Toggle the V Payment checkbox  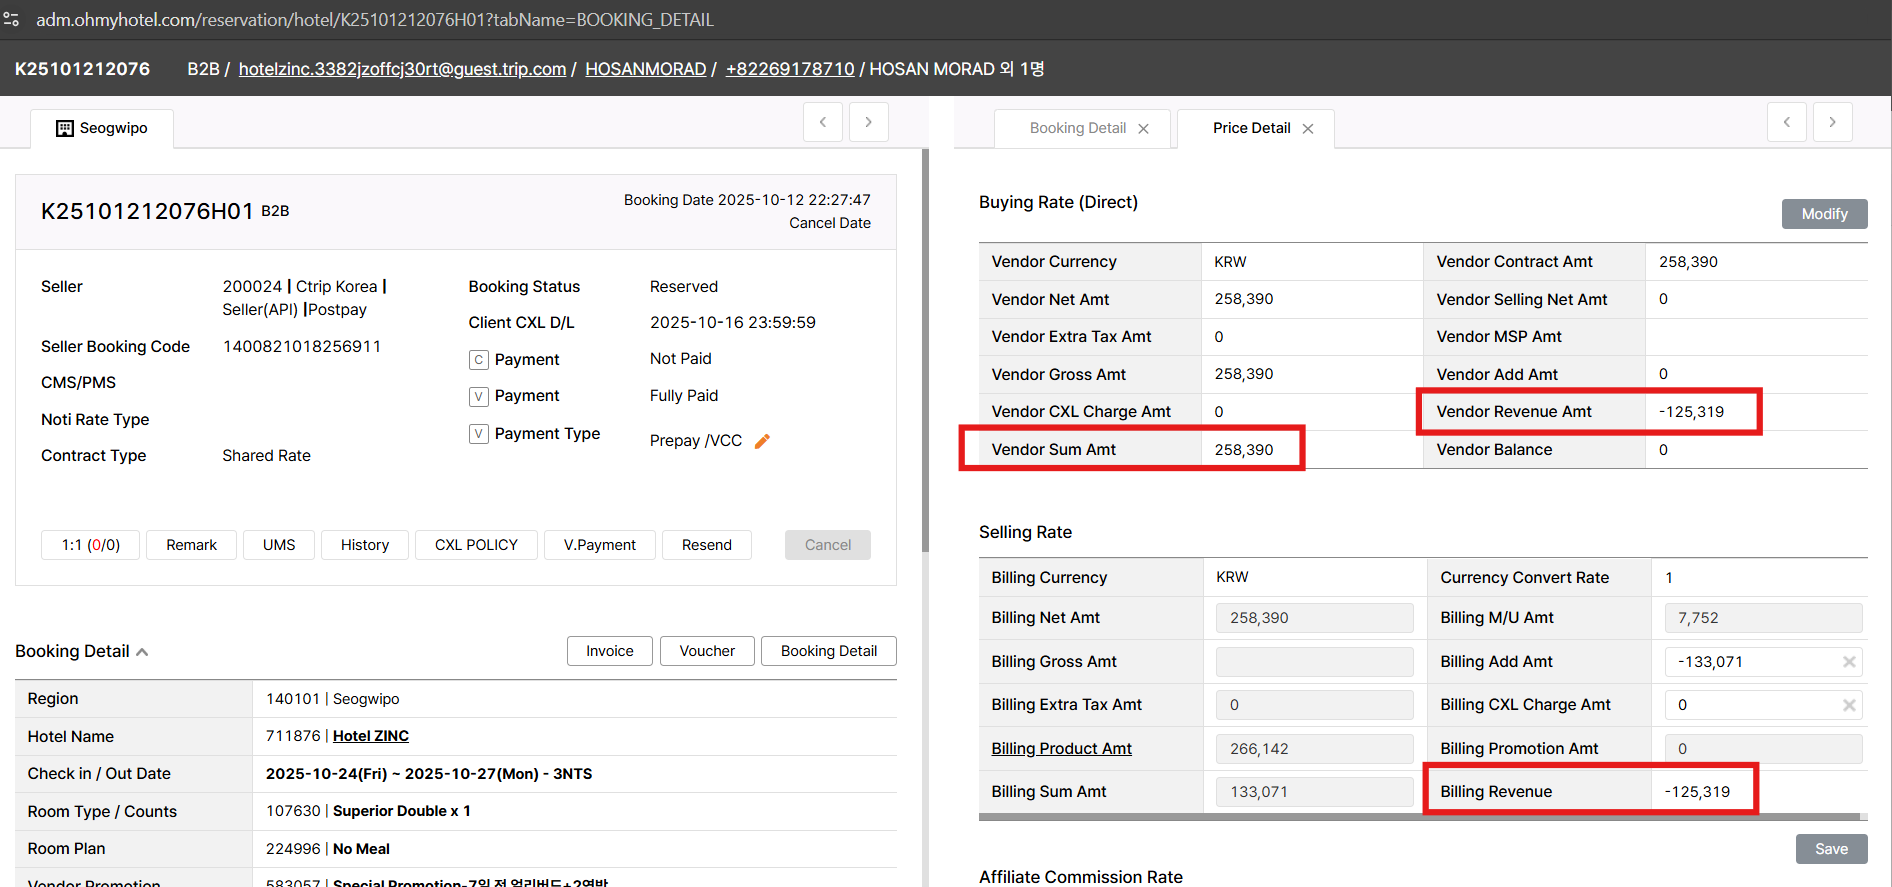[x=479, y=397]
